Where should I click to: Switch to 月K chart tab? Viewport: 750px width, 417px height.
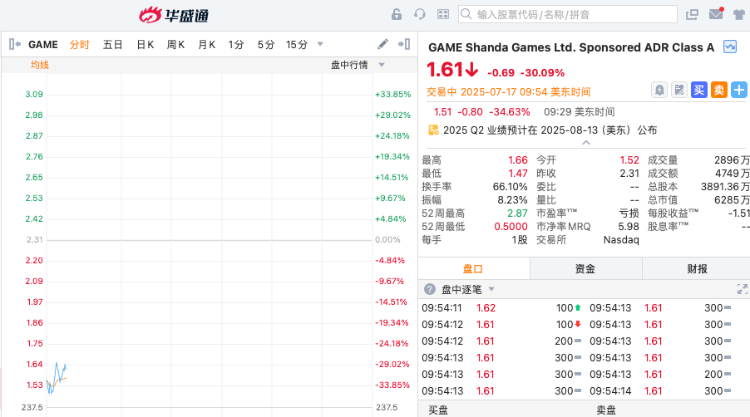207,44
